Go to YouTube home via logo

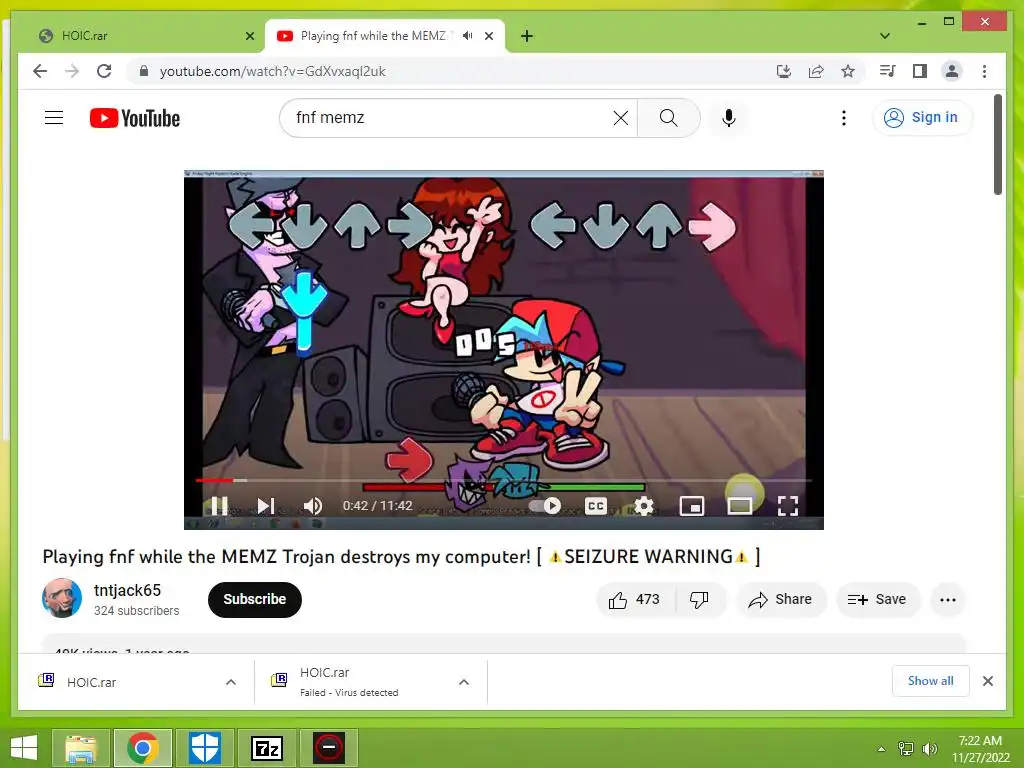pos(135,118)
